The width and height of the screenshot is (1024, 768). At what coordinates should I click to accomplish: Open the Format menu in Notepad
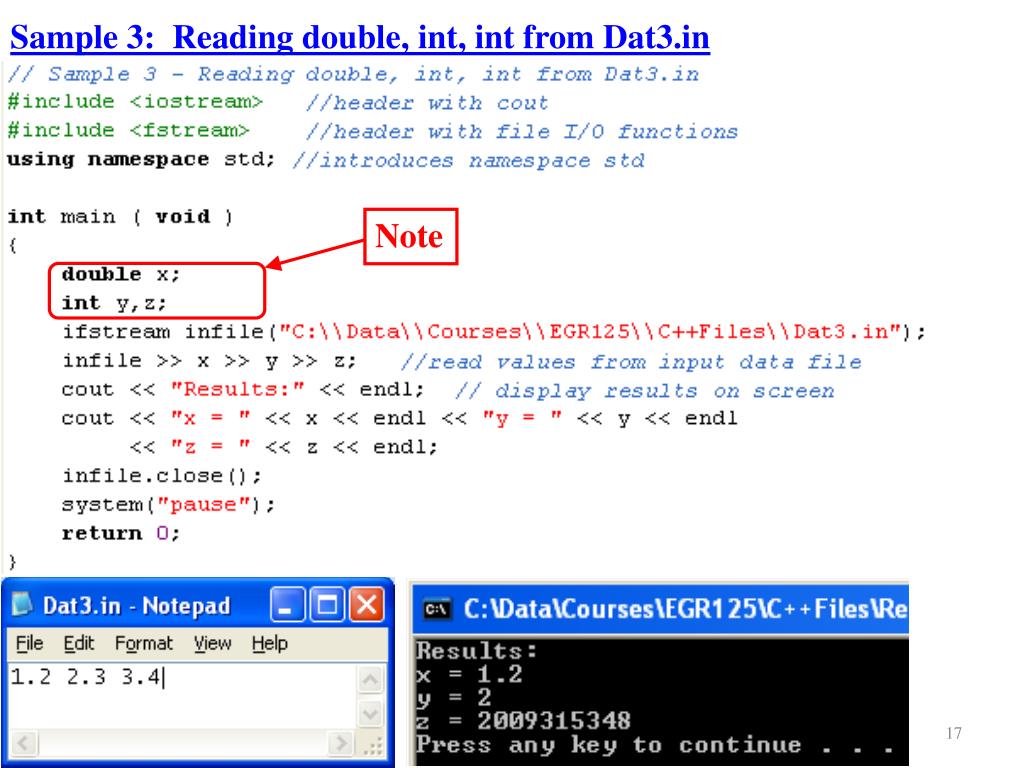pos(144,643)
